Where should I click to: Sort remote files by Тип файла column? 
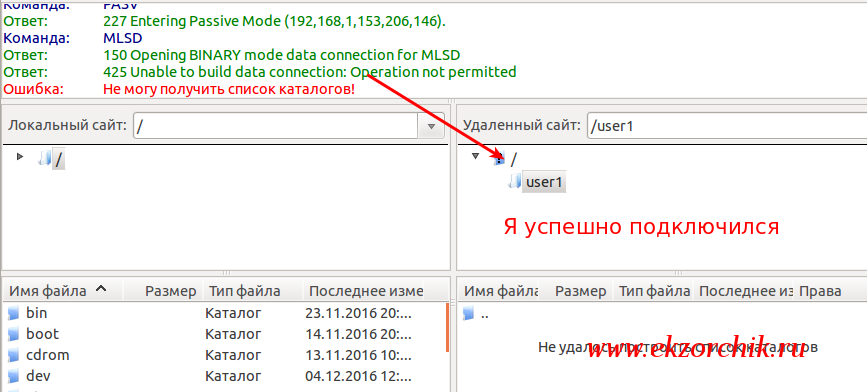[654, 291]
